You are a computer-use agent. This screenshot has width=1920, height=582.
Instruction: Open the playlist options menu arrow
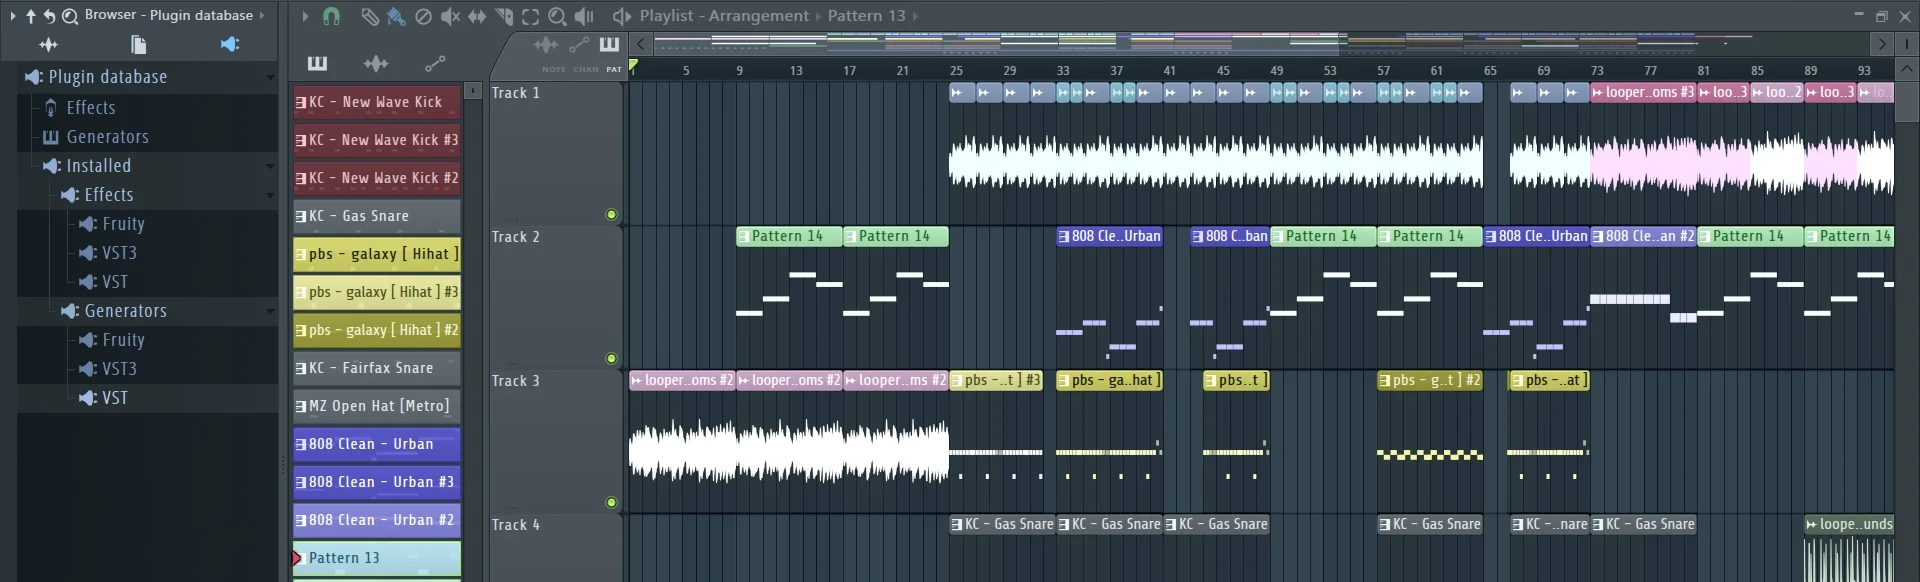pos(305,16)
